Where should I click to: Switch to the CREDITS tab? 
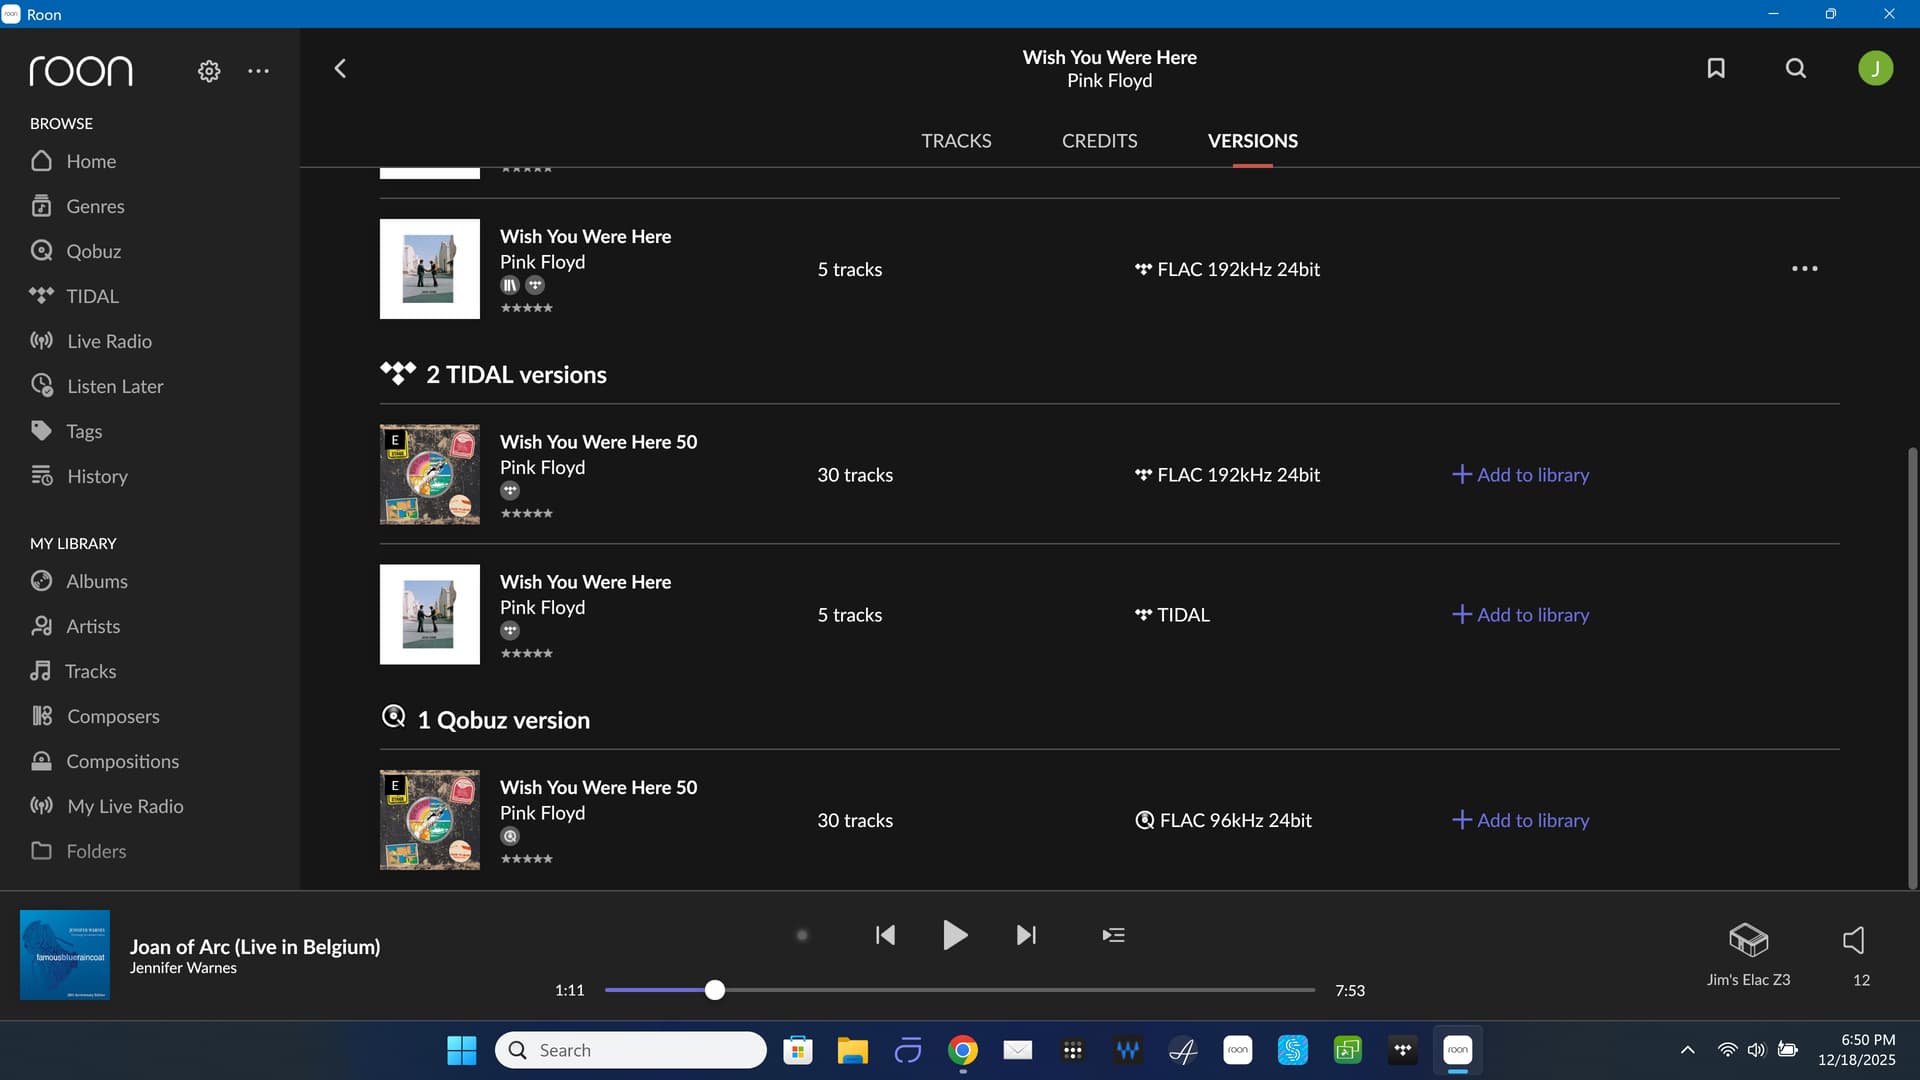[x=1099, y=141]
